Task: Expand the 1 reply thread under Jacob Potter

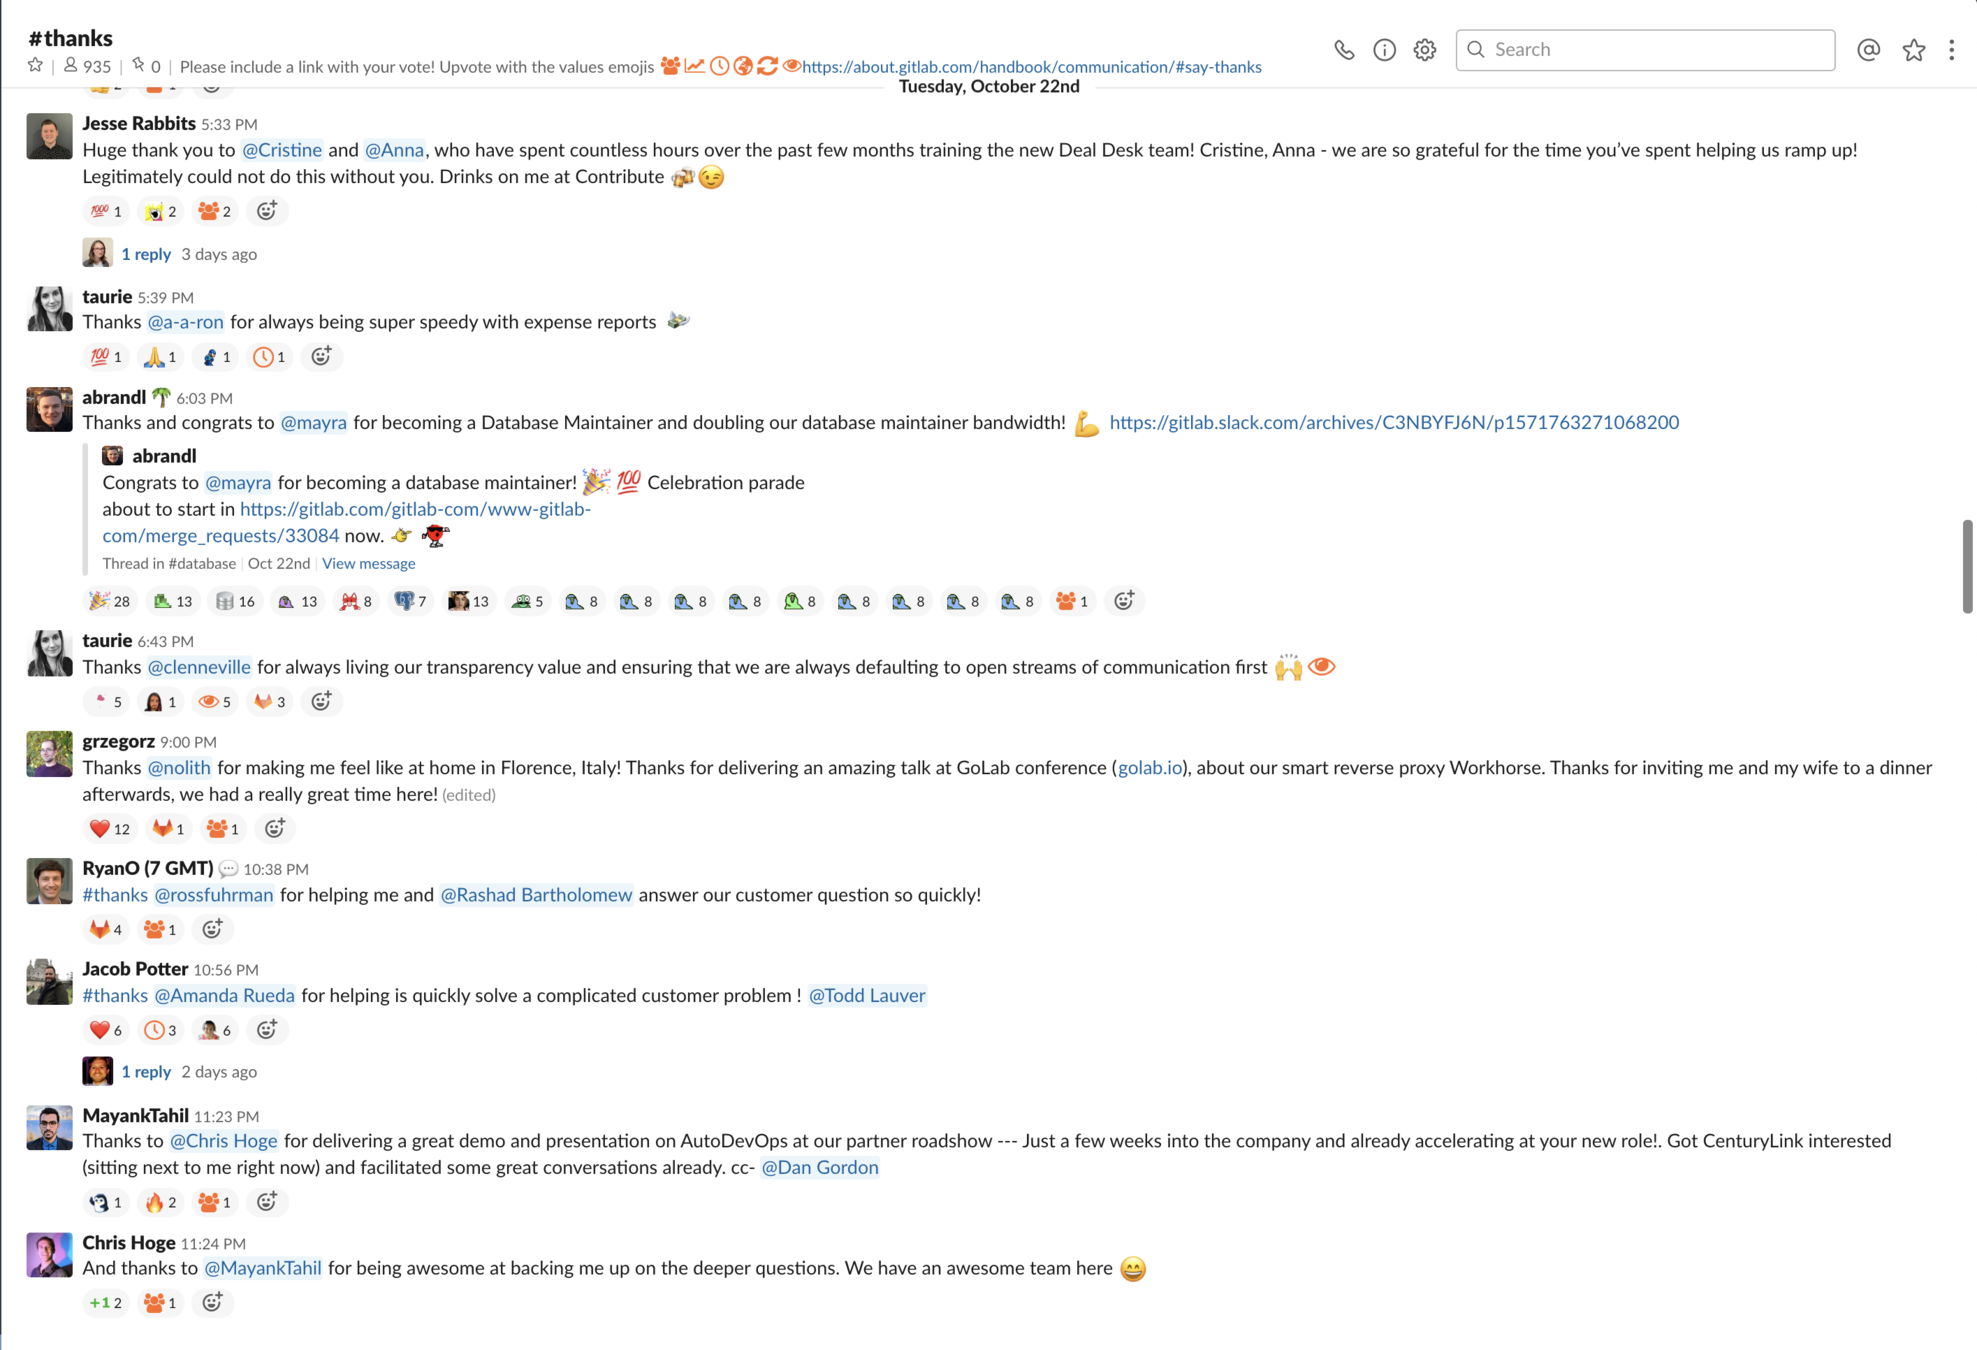Action: [x=146, y=1071]
